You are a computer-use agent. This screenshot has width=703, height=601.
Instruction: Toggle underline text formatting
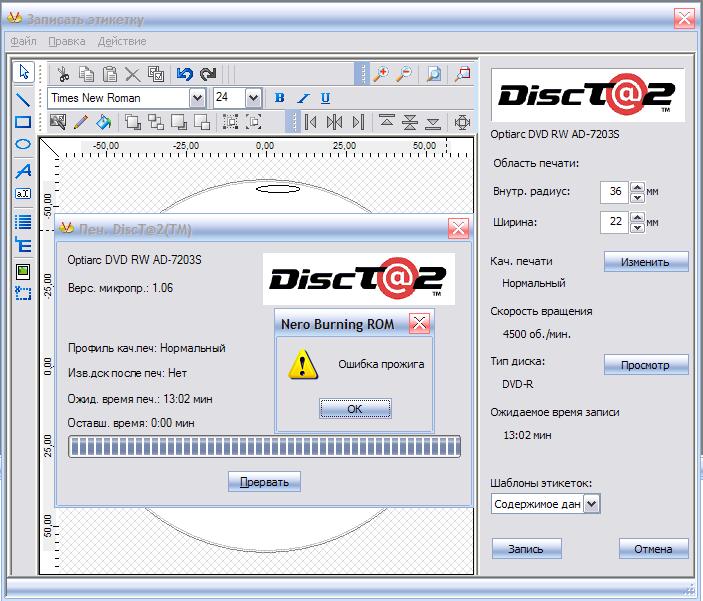[x=326, y=98]
